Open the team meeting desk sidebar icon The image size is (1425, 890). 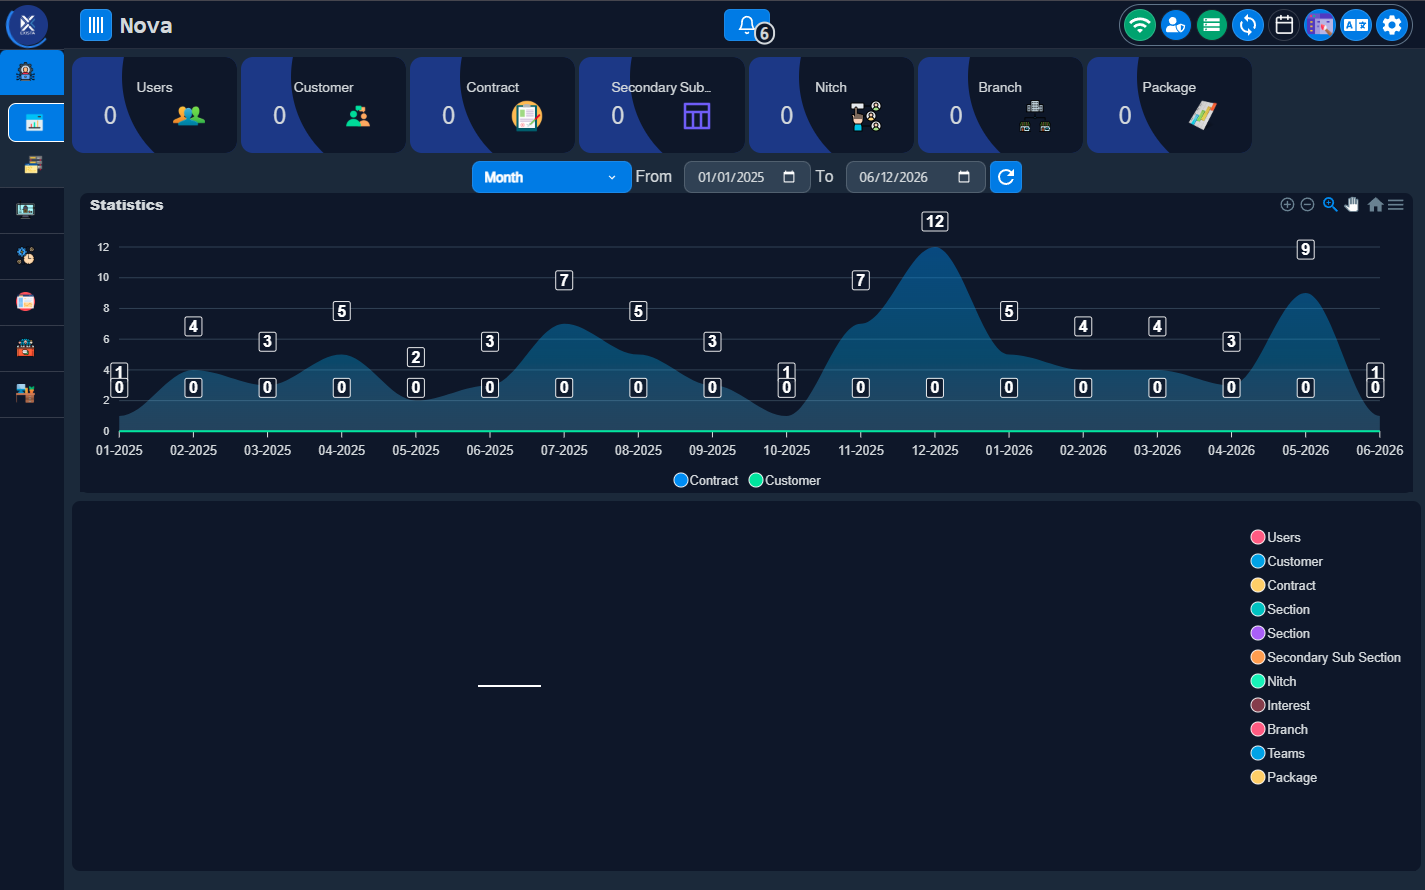pos(26,348)
